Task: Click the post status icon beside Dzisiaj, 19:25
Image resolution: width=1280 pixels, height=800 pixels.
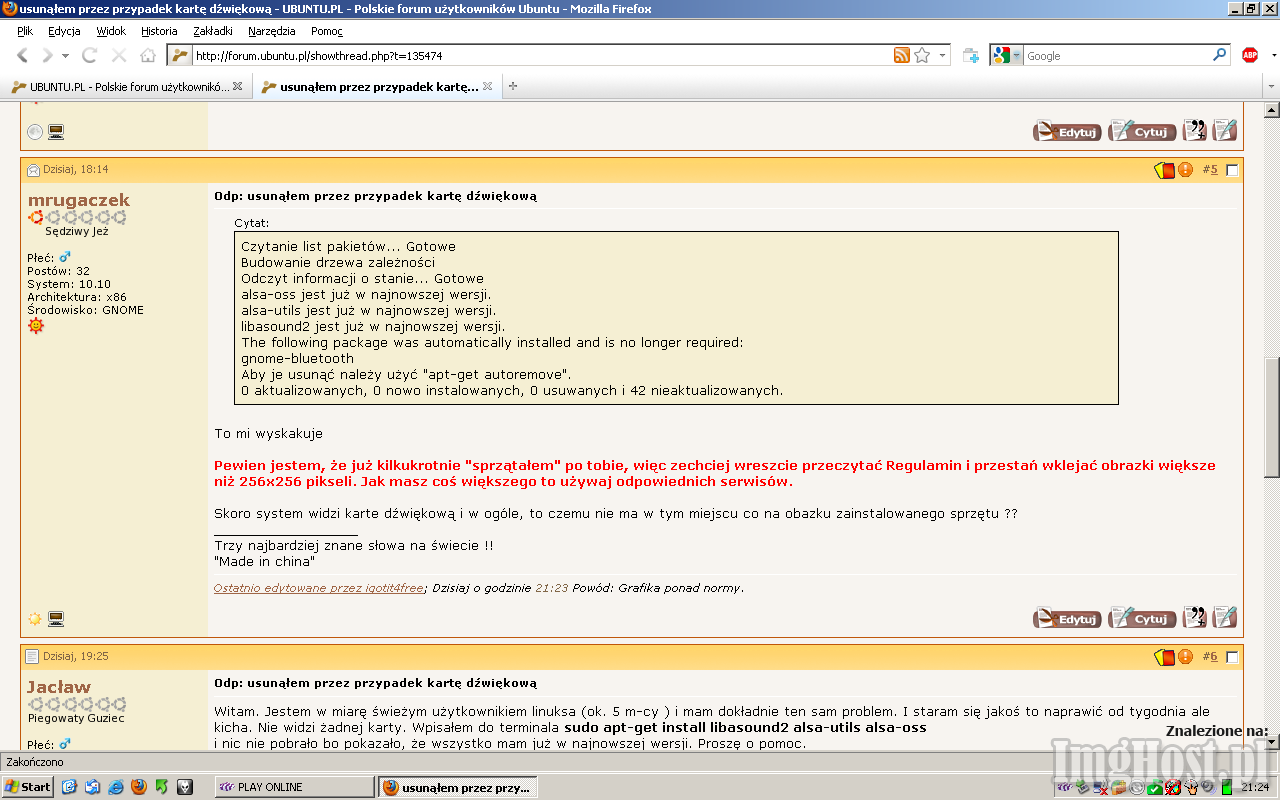Action: (33, 657)
